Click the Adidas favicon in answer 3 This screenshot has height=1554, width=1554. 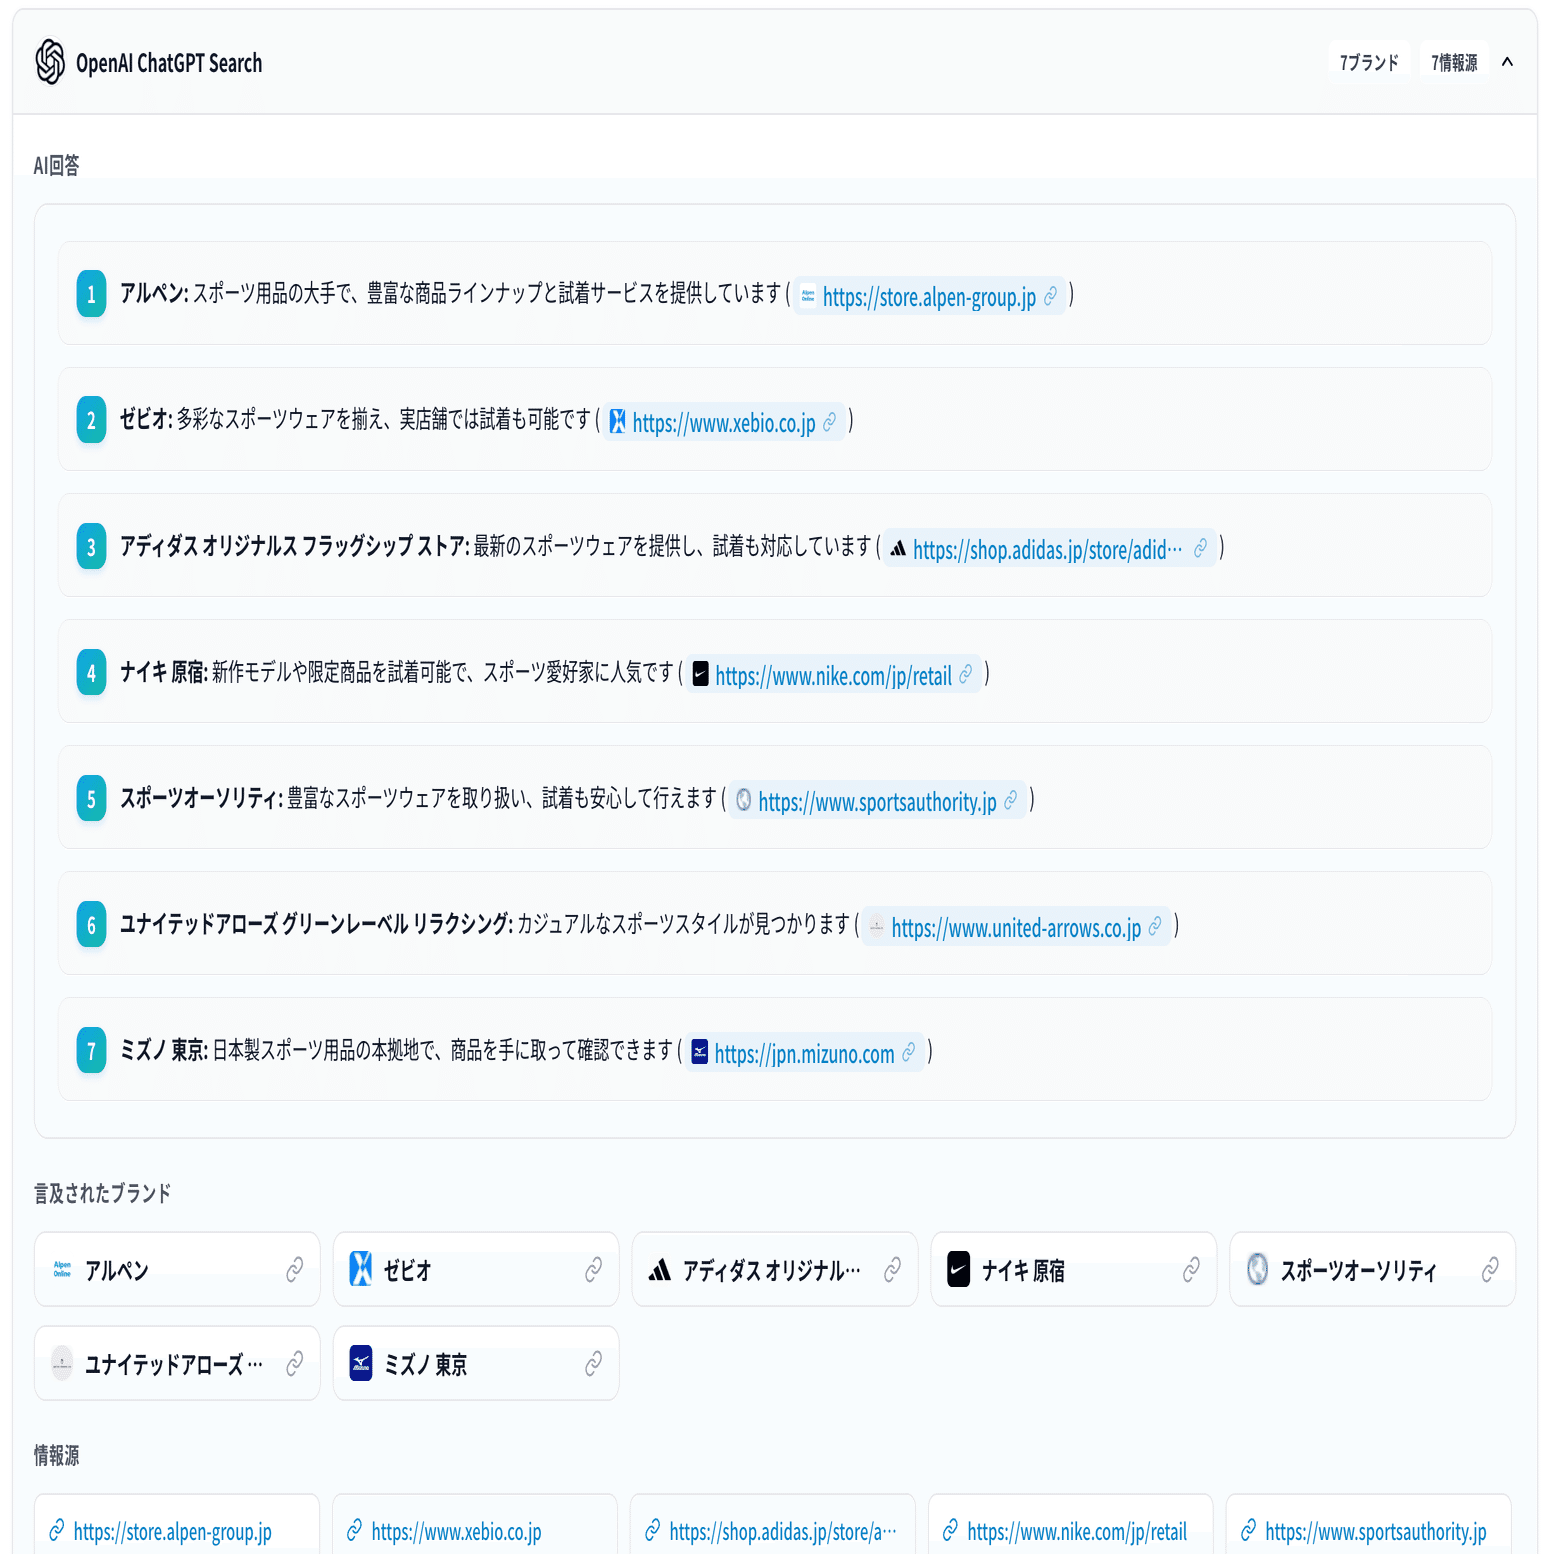pos(898,548)
